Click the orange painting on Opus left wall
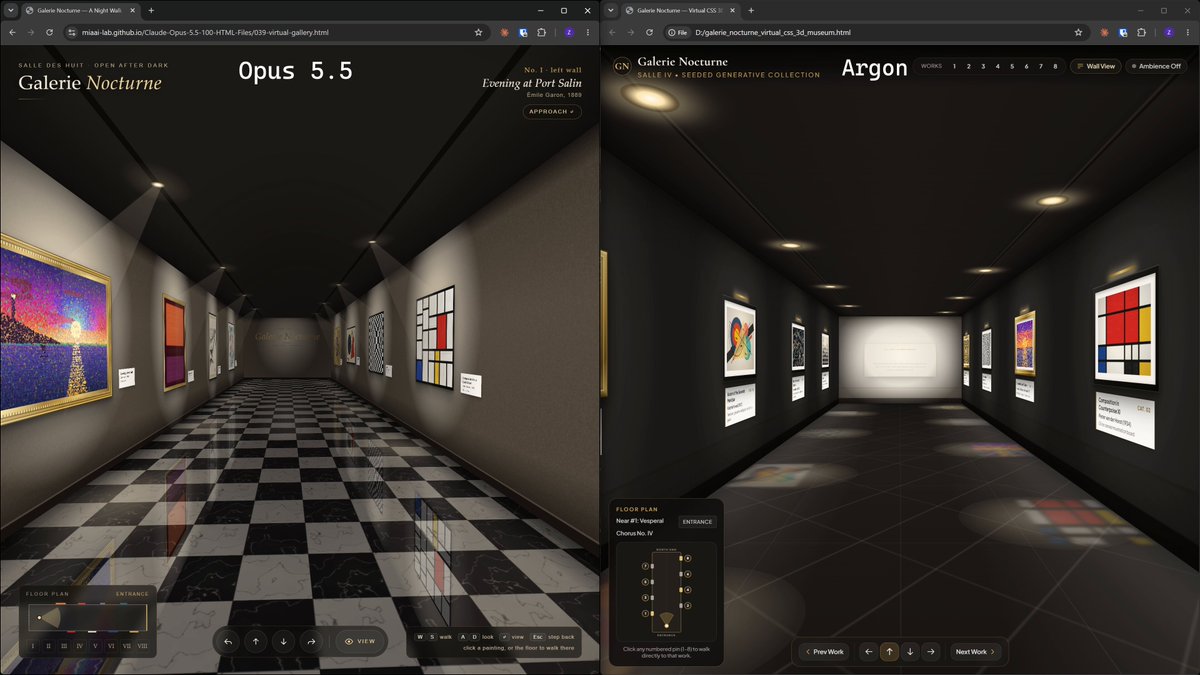 174,343
